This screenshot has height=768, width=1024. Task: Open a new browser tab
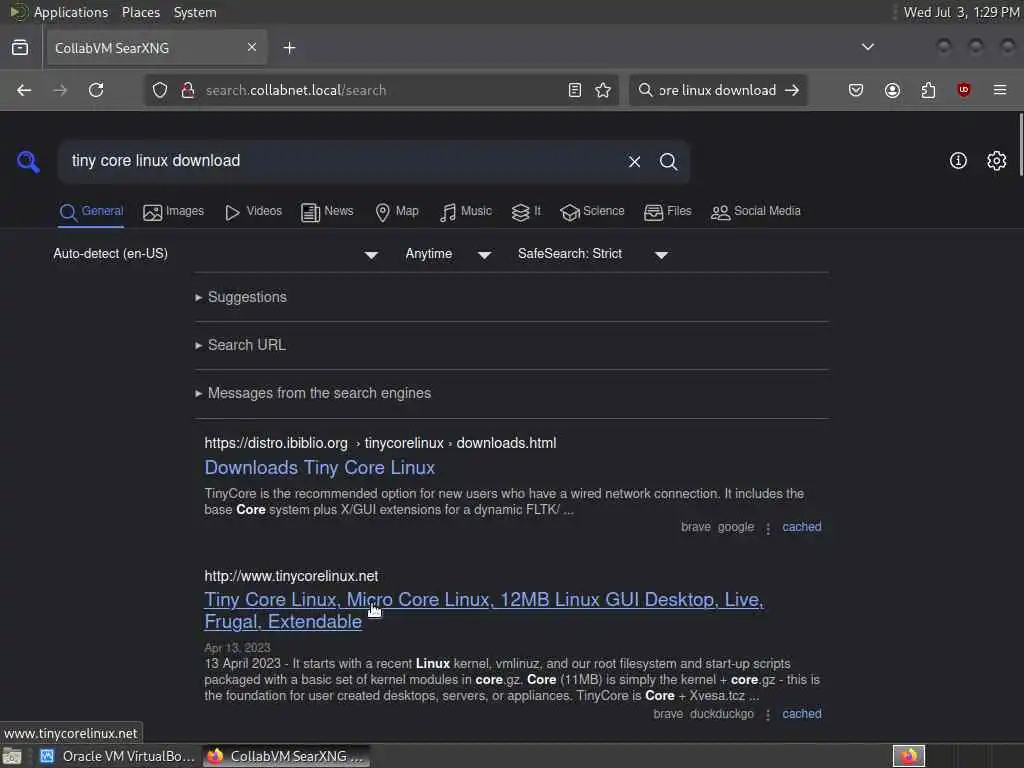tap(289, 48)
